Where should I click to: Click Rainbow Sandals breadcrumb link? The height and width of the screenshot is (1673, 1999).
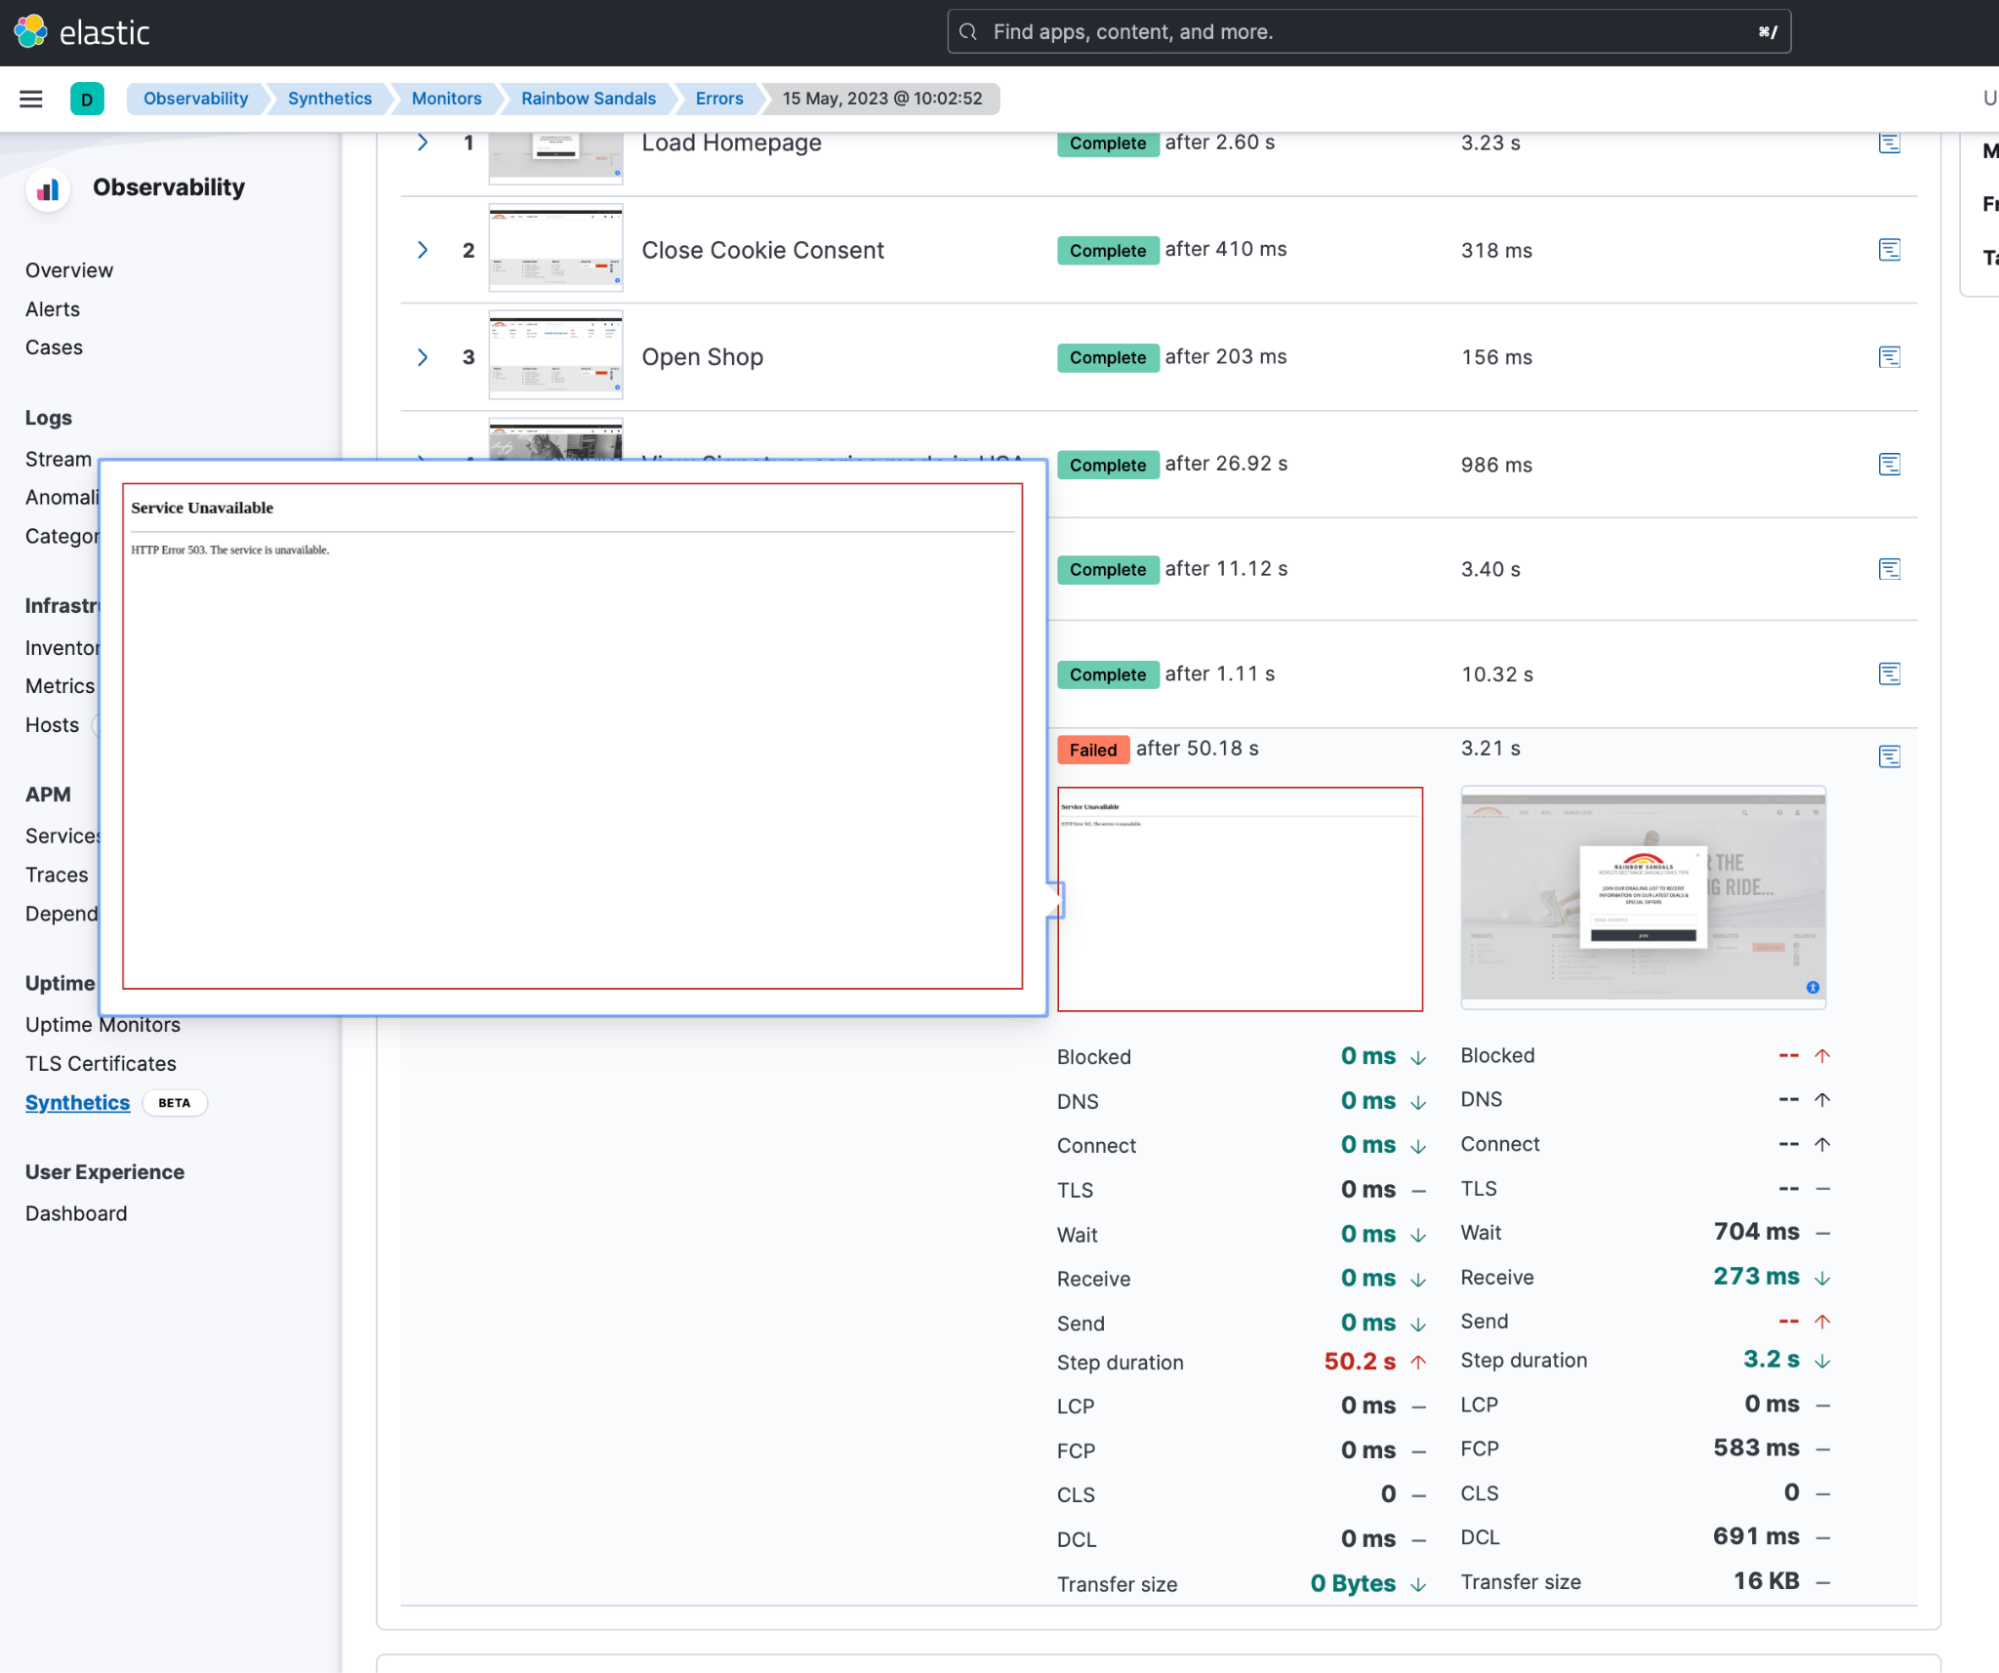pyautogui.click(x=589, y=98)
